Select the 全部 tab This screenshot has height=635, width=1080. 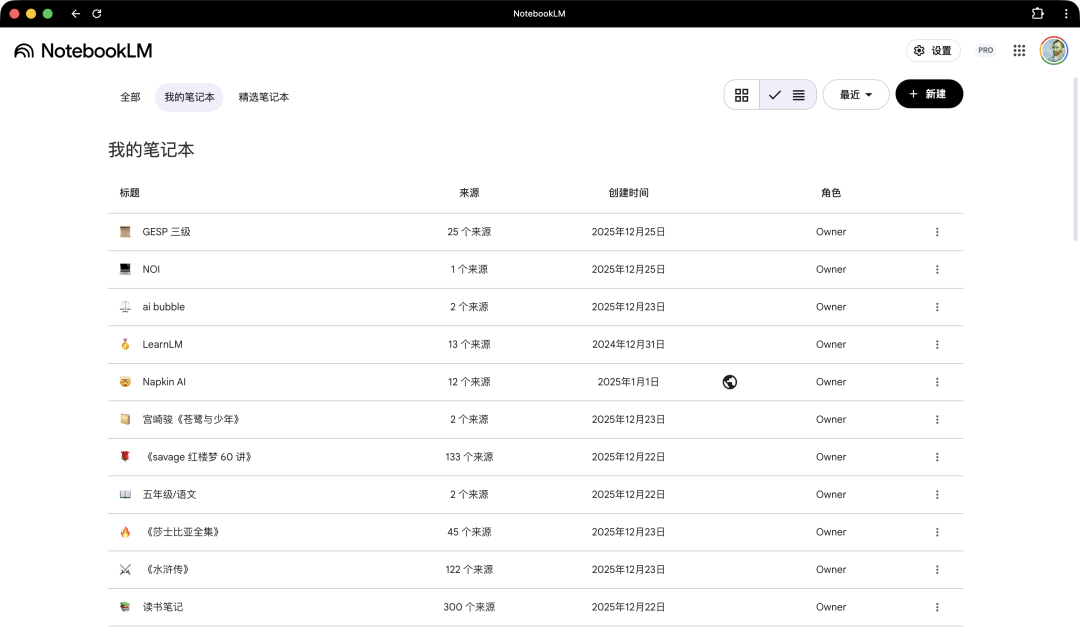(130, 97)
